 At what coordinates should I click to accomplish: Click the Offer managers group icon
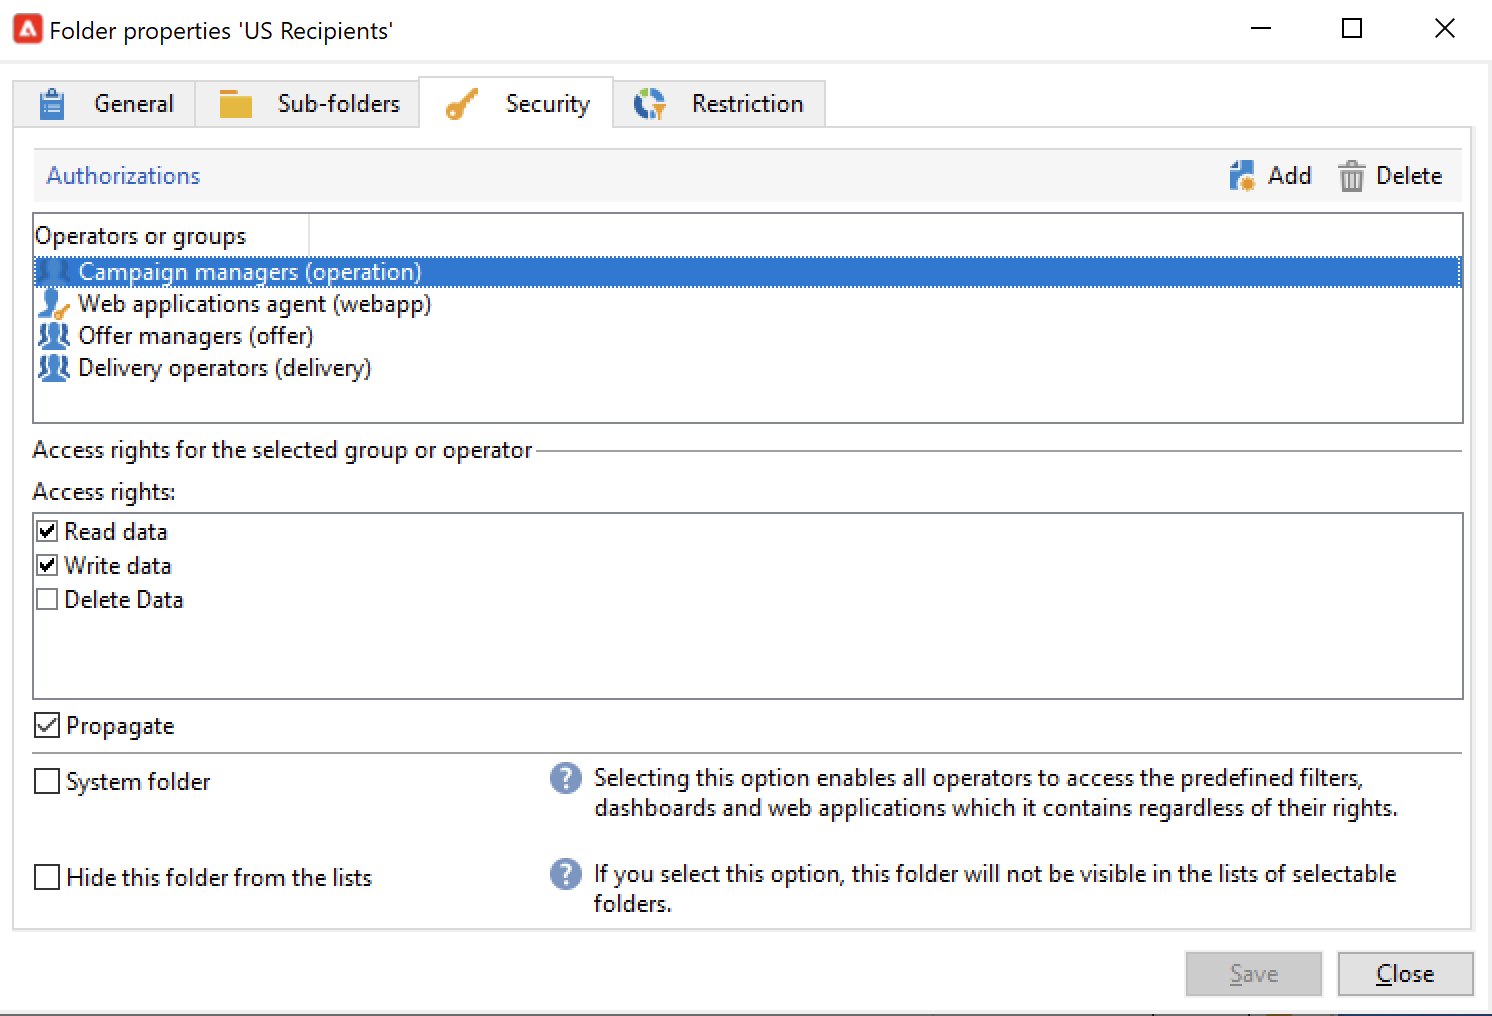click(53, 336)
